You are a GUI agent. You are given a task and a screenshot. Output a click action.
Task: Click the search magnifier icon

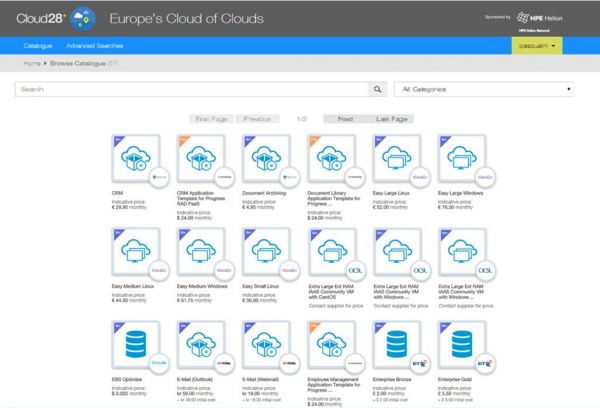[x=378, y=89]
